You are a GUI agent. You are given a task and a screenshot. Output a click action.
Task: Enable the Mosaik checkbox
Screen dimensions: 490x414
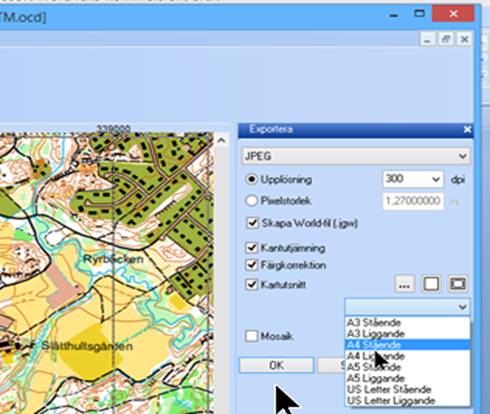[251, 336]
